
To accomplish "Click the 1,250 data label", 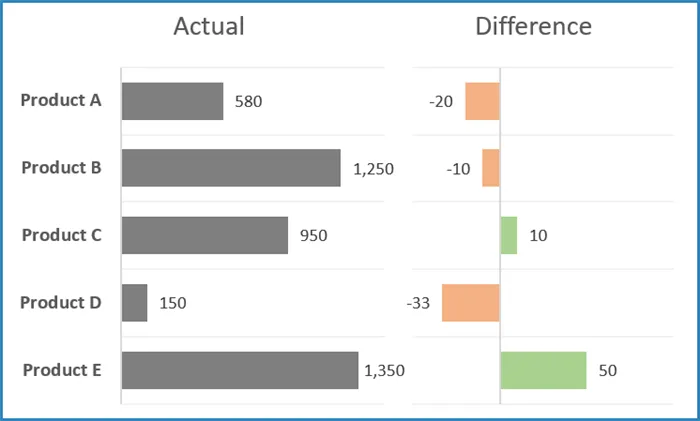I will [373, 169].
